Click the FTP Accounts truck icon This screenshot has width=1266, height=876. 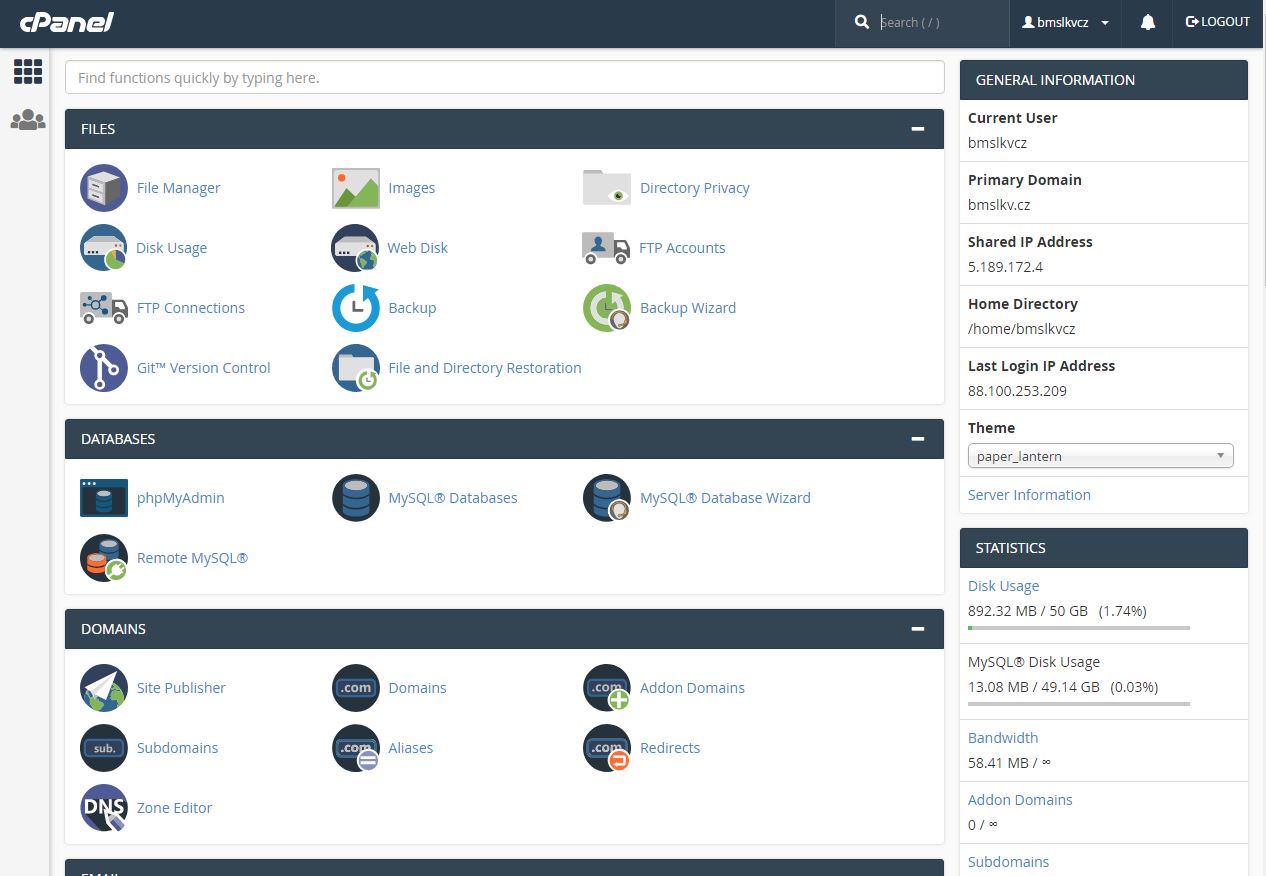tap(606, 248)
